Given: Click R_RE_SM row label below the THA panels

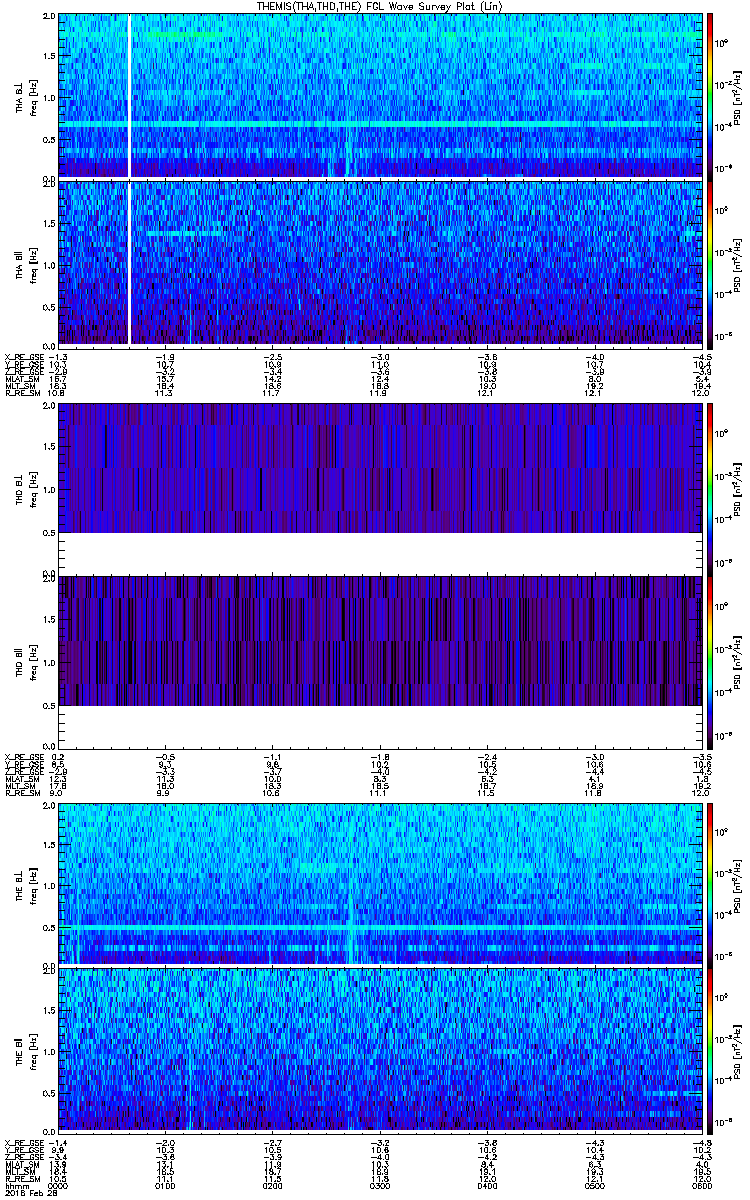Looking at the screenshot, I should 21,392.
